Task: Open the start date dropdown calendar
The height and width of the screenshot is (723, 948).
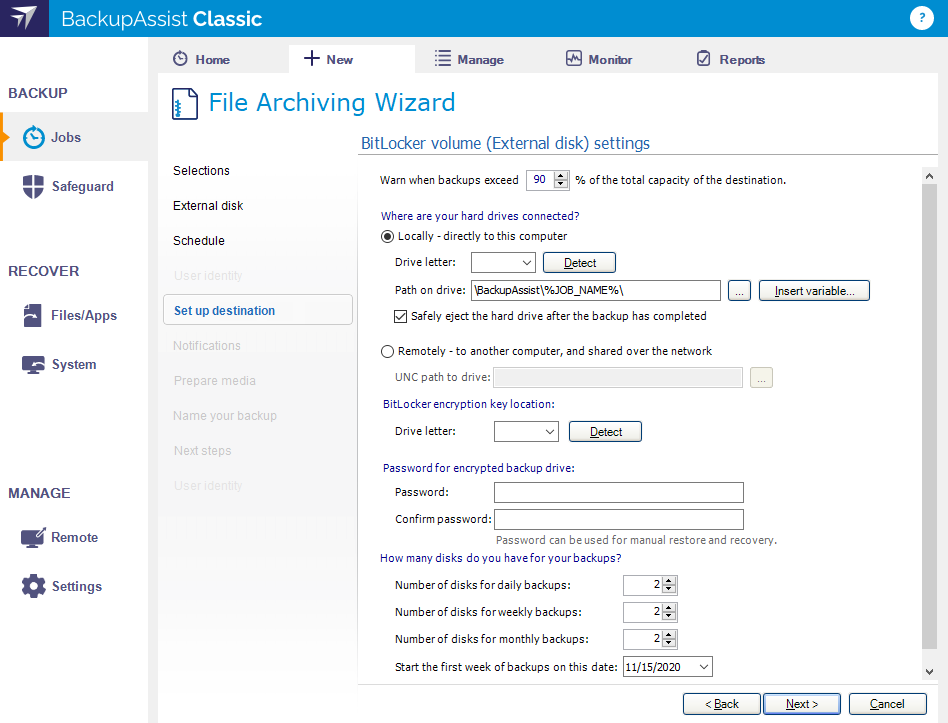Action: pos(704,667)
